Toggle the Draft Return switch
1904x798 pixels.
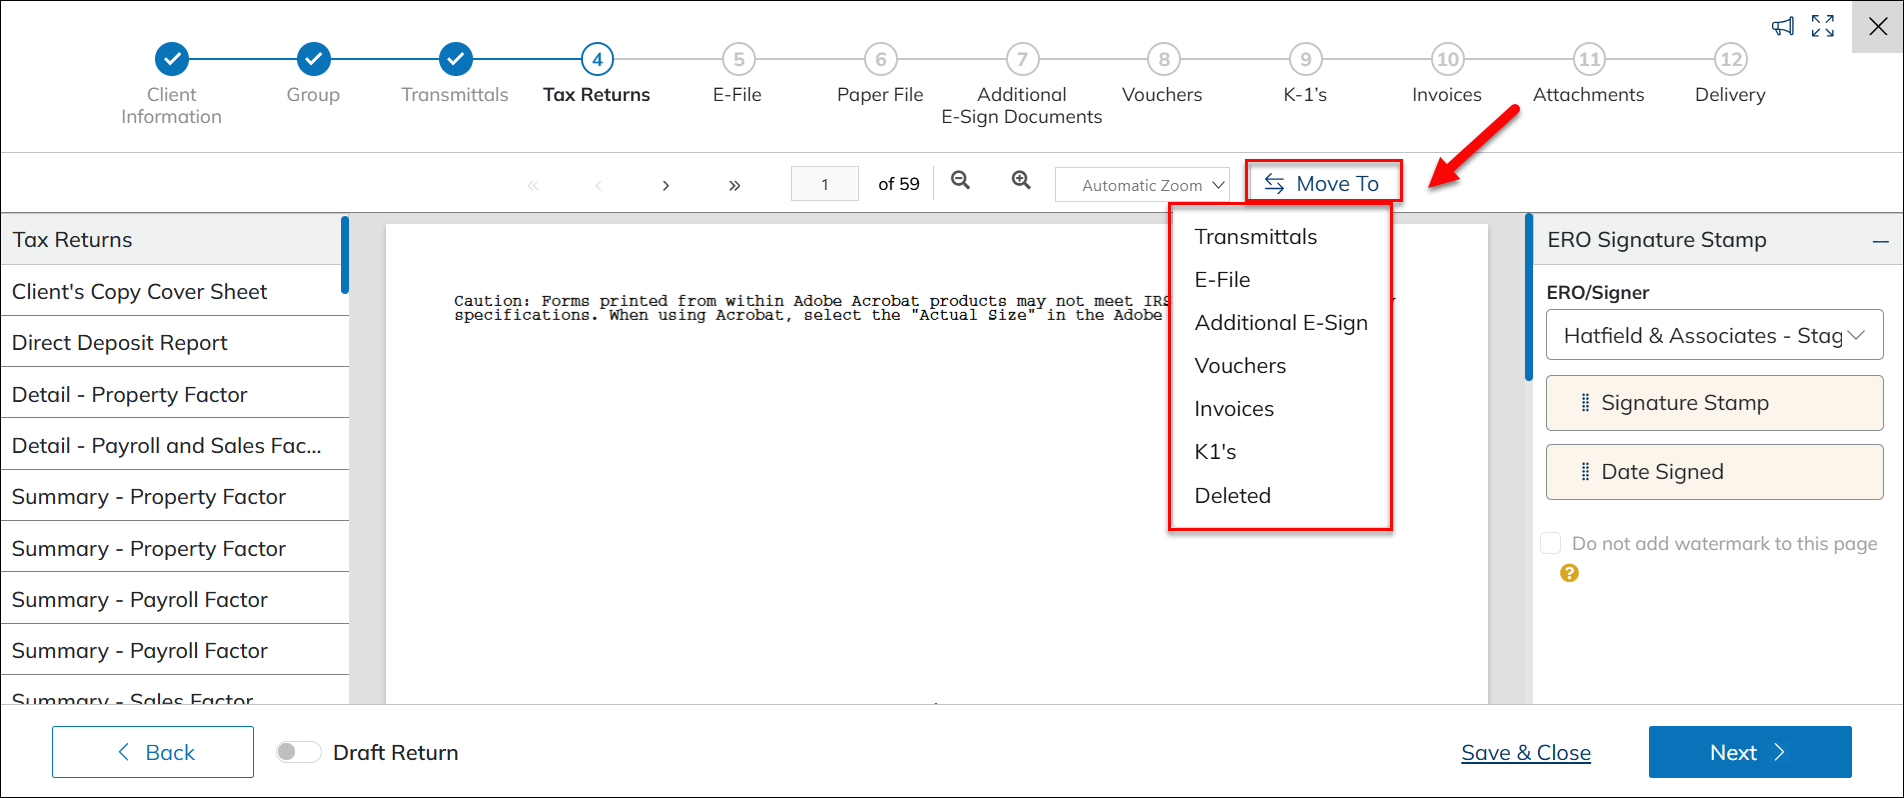pos(298,752)
